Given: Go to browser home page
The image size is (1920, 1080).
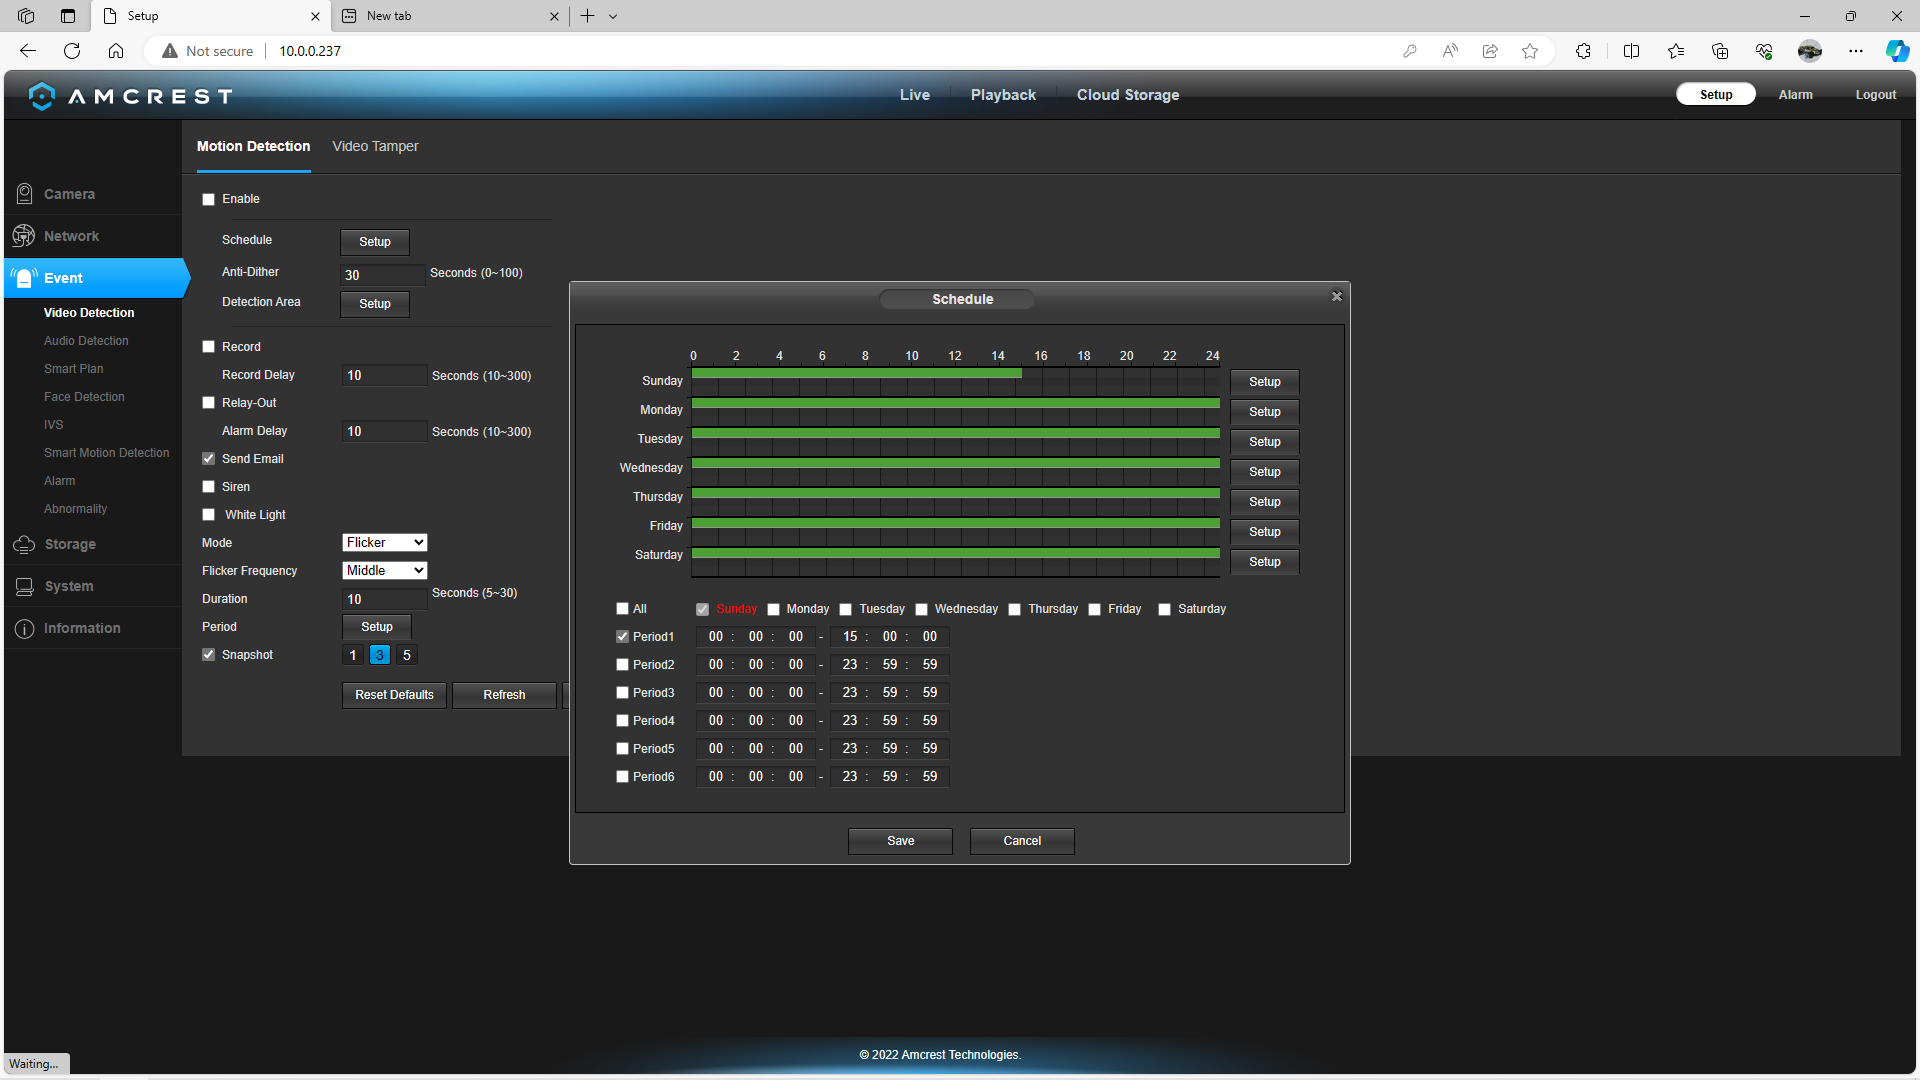Looking at the screenshot, I should coord(116,51).
